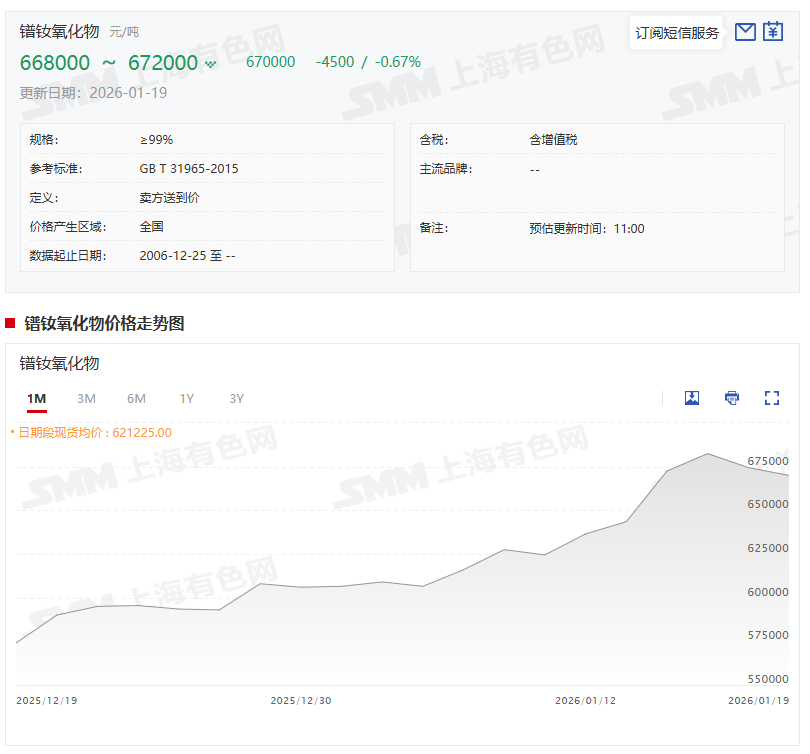The width and height of the screenshot is (810, 754).
Task: Click the 镨钕氧化物价格走势图 section heading
Action: click(104, 323)
